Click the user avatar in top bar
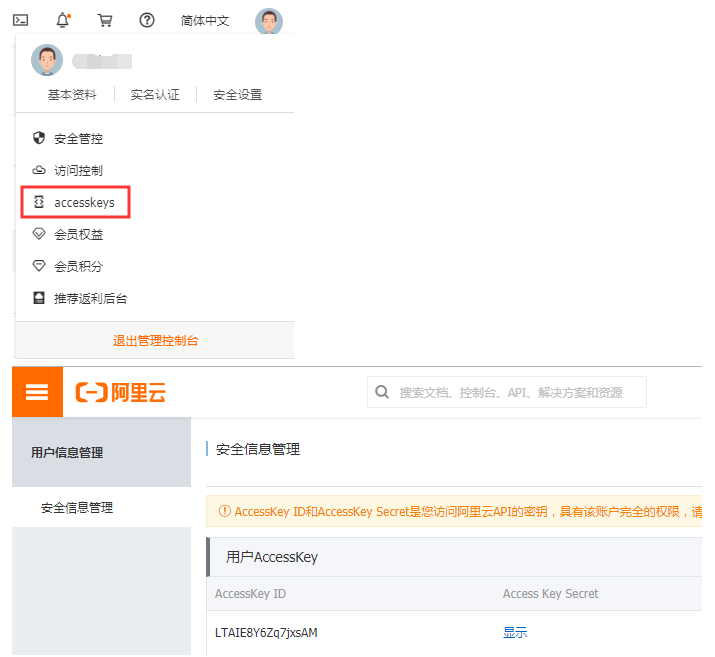Screen dimensions: 715x657 pyautogui.click(x=269, y=21)
